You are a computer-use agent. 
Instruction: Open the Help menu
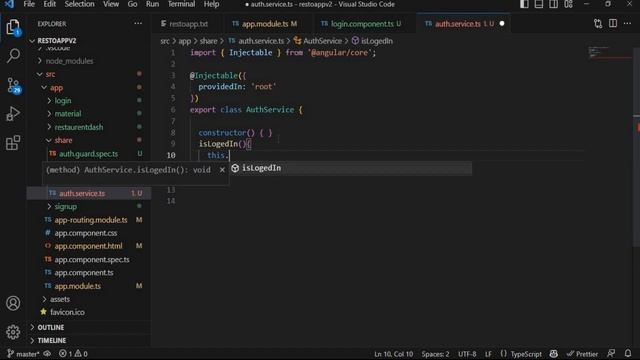click(x=211, y=4)
